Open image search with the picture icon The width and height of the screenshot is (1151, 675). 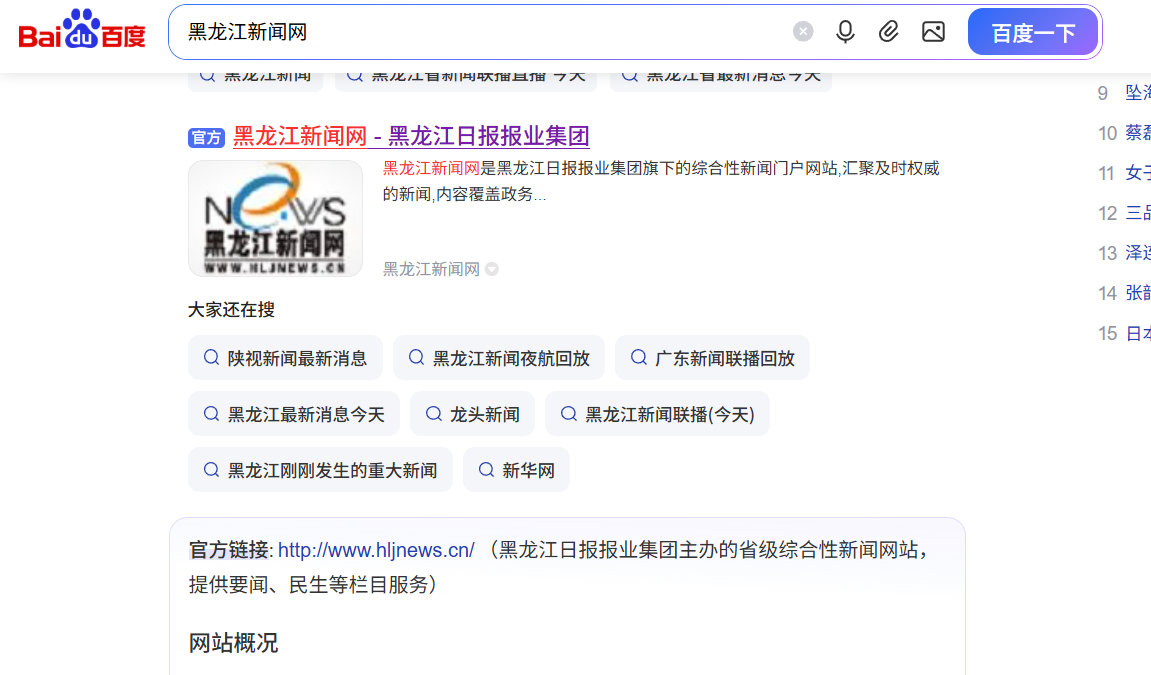click(x=933, y=32)
